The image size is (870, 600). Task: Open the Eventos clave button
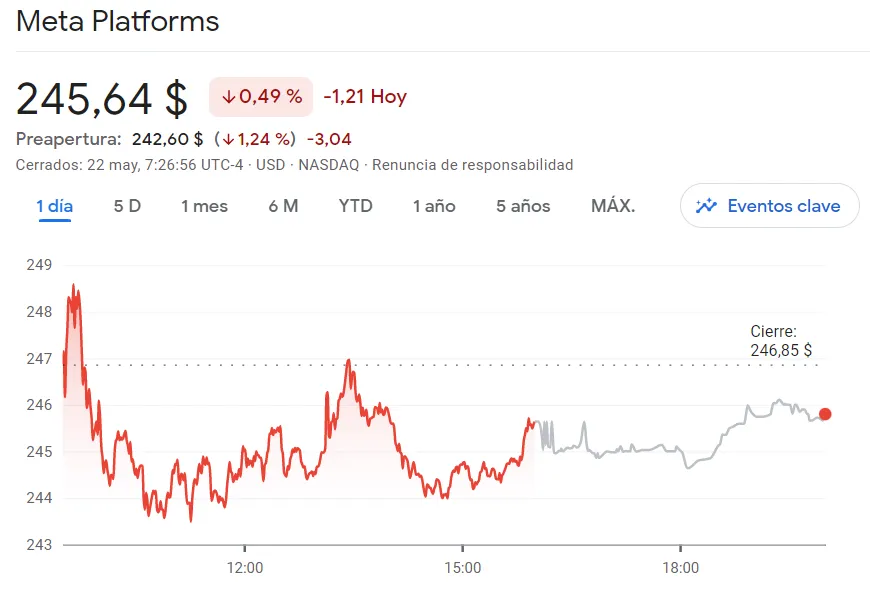coord(769,206)
